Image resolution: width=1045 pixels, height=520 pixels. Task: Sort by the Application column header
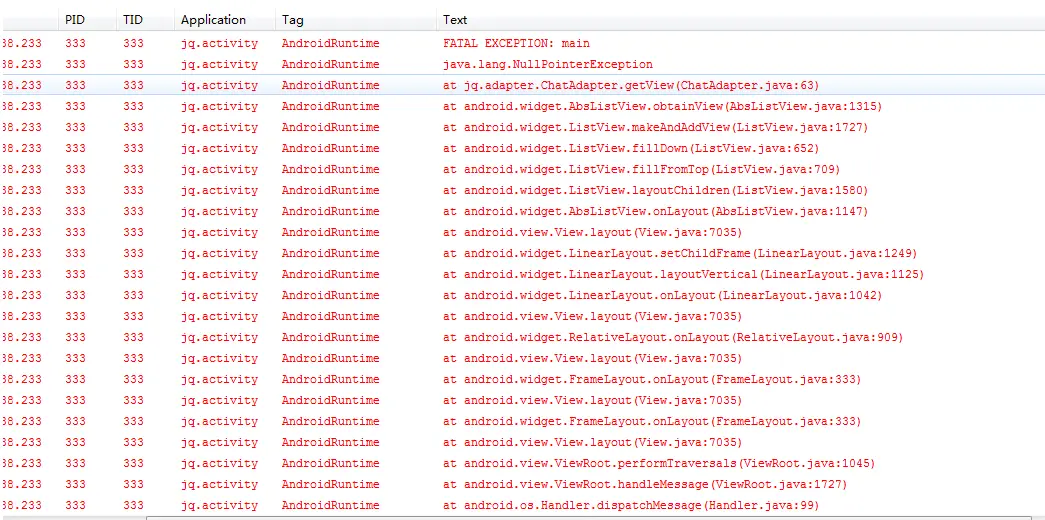[x=225, y=20]
